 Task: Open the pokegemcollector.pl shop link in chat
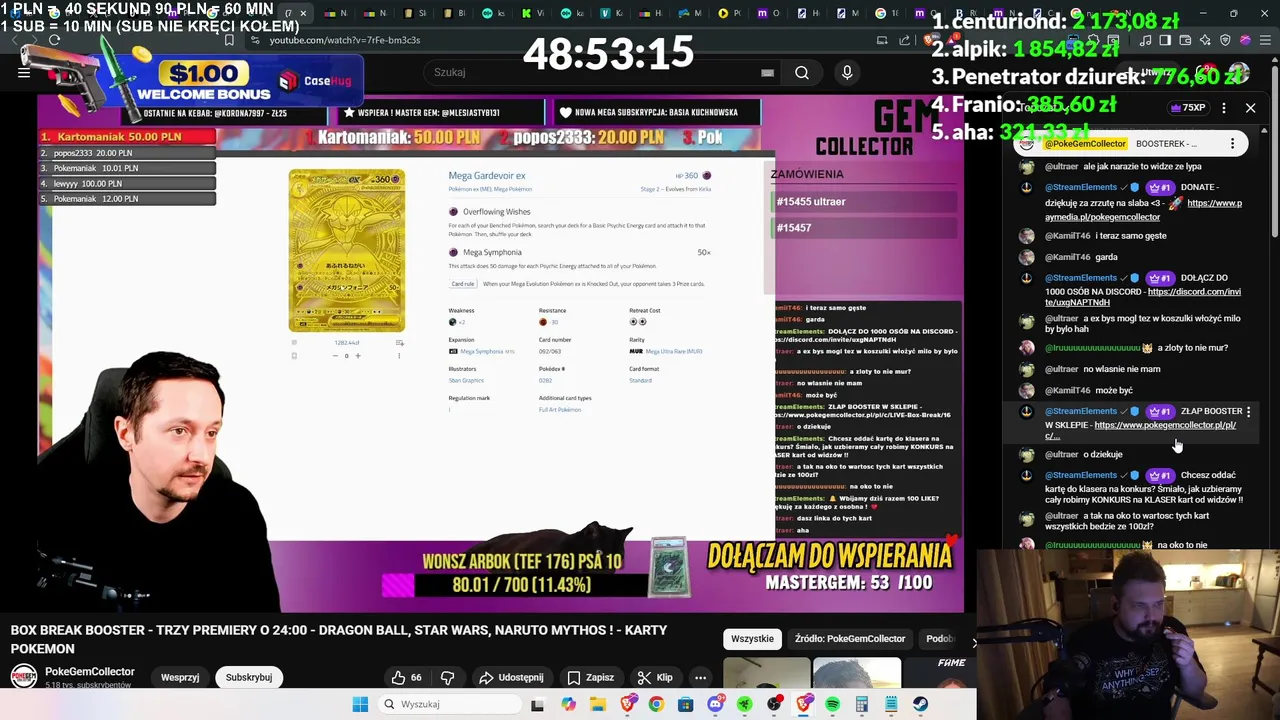point(1165,425)
